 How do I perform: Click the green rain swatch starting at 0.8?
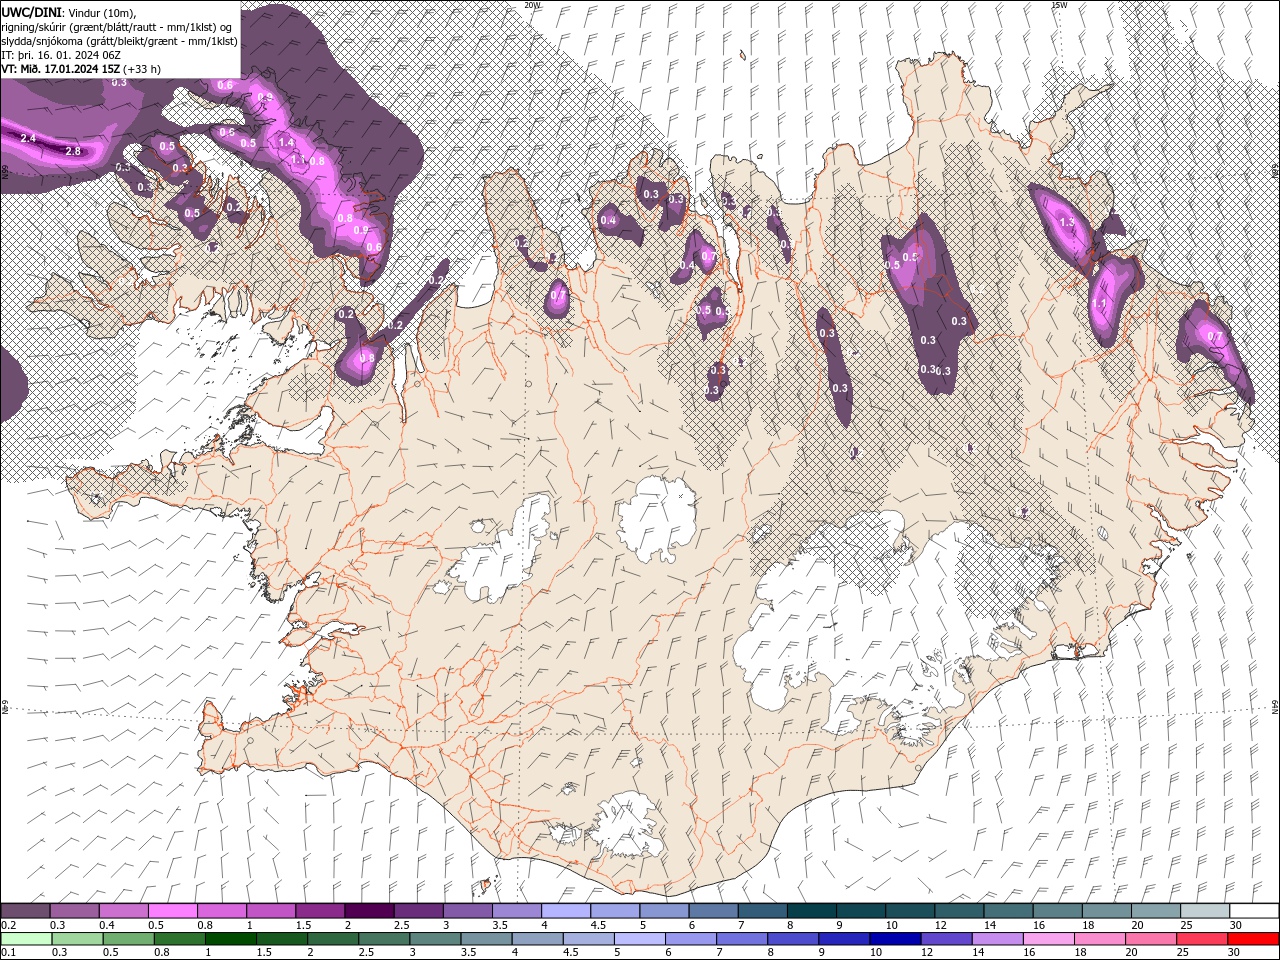point(180,938)
